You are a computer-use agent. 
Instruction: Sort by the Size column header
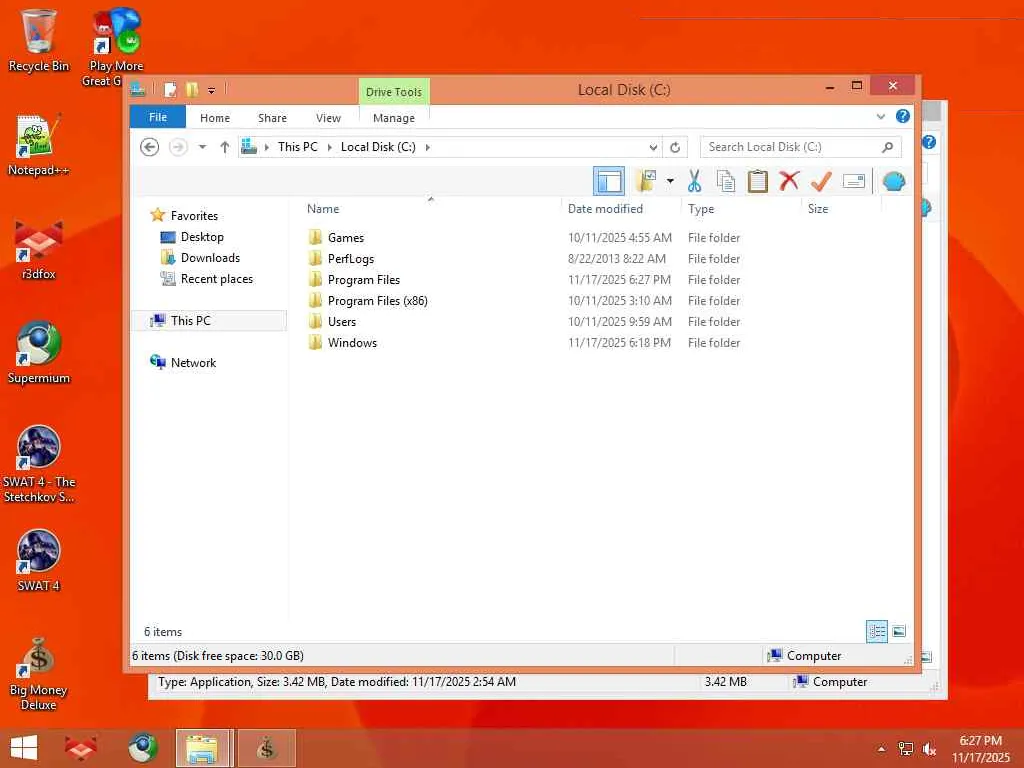(818, 209)
